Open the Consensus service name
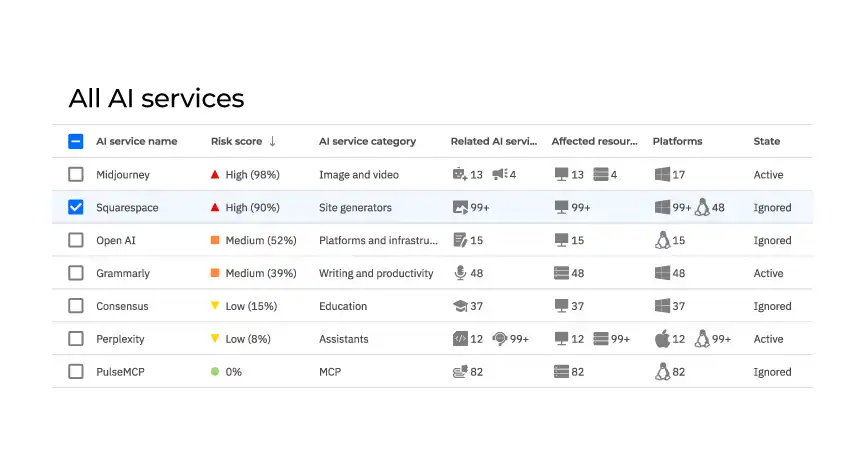The width and height of the screenshot is (865, 460). point(122,306)
